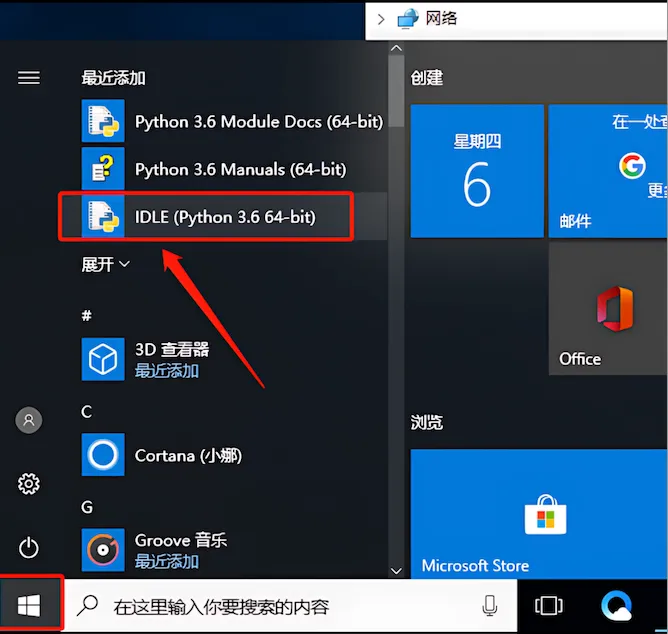The image size is (668, 634).
Task: Click the scrollbar down arrow in app list
Action: 396,571
